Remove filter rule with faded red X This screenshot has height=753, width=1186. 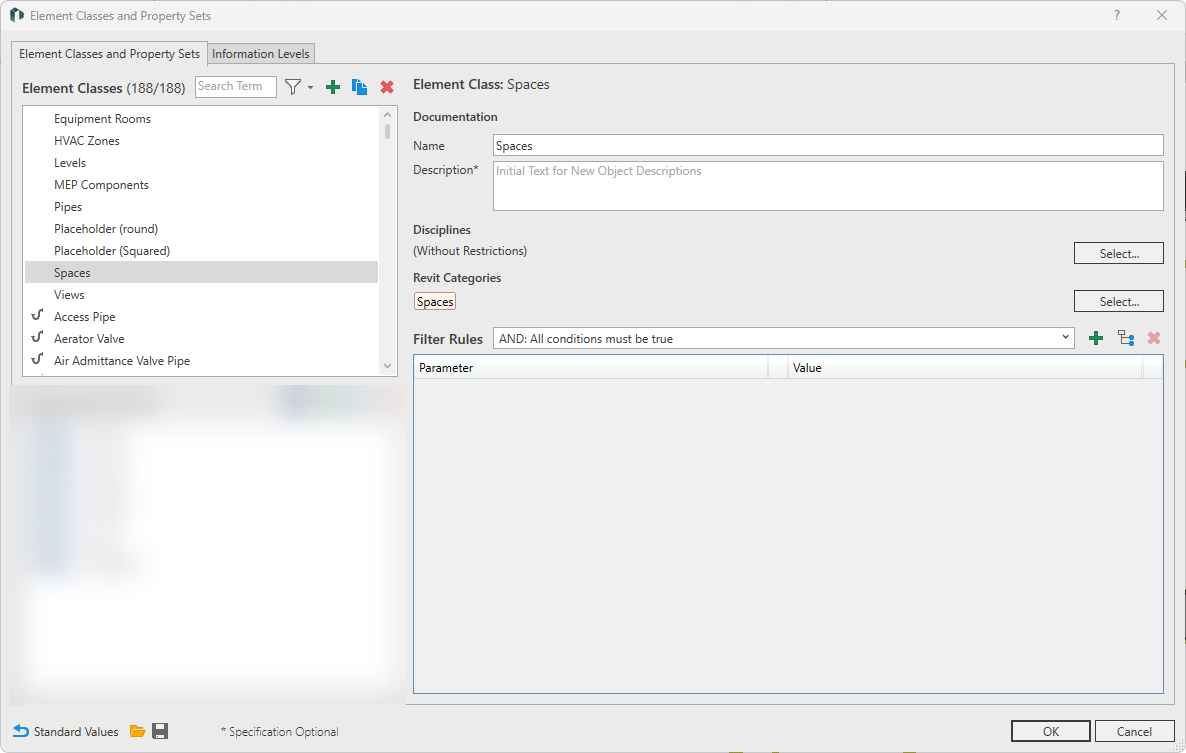[x=1153, y=338]
